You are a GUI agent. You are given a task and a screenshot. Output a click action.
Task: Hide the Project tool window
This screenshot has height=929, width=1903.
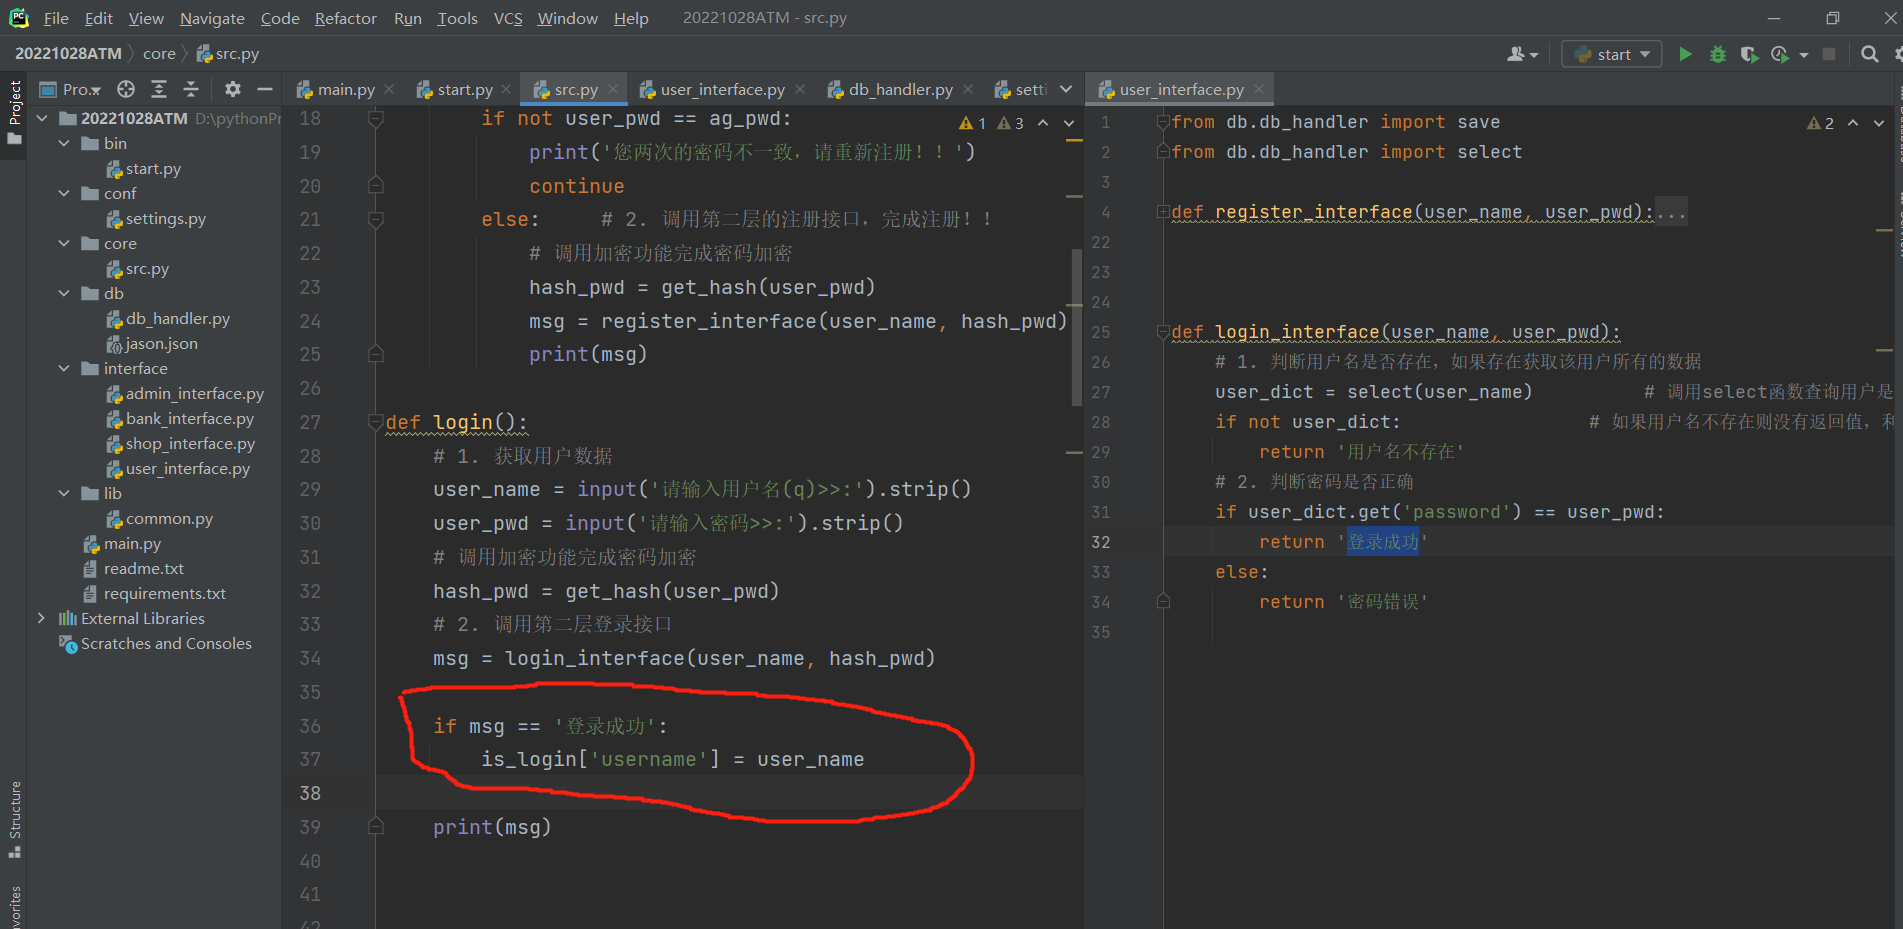point(265,89)
